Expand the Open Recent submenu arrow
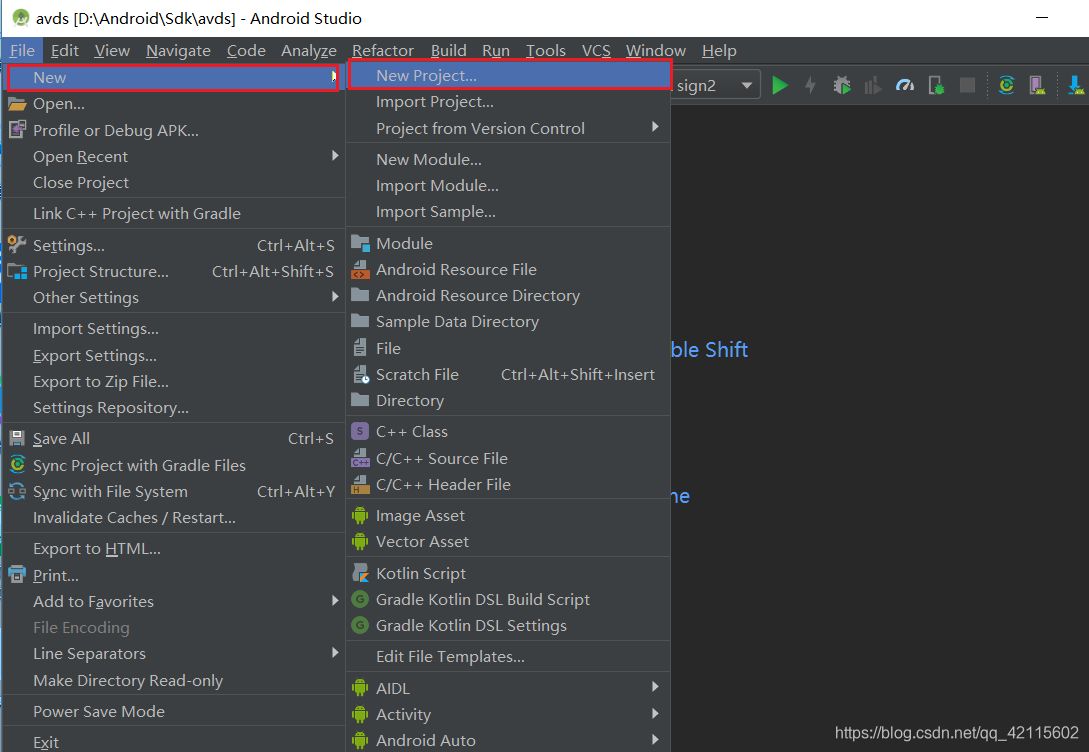This screenshot has width=1089, height=752. pos(335,156)
